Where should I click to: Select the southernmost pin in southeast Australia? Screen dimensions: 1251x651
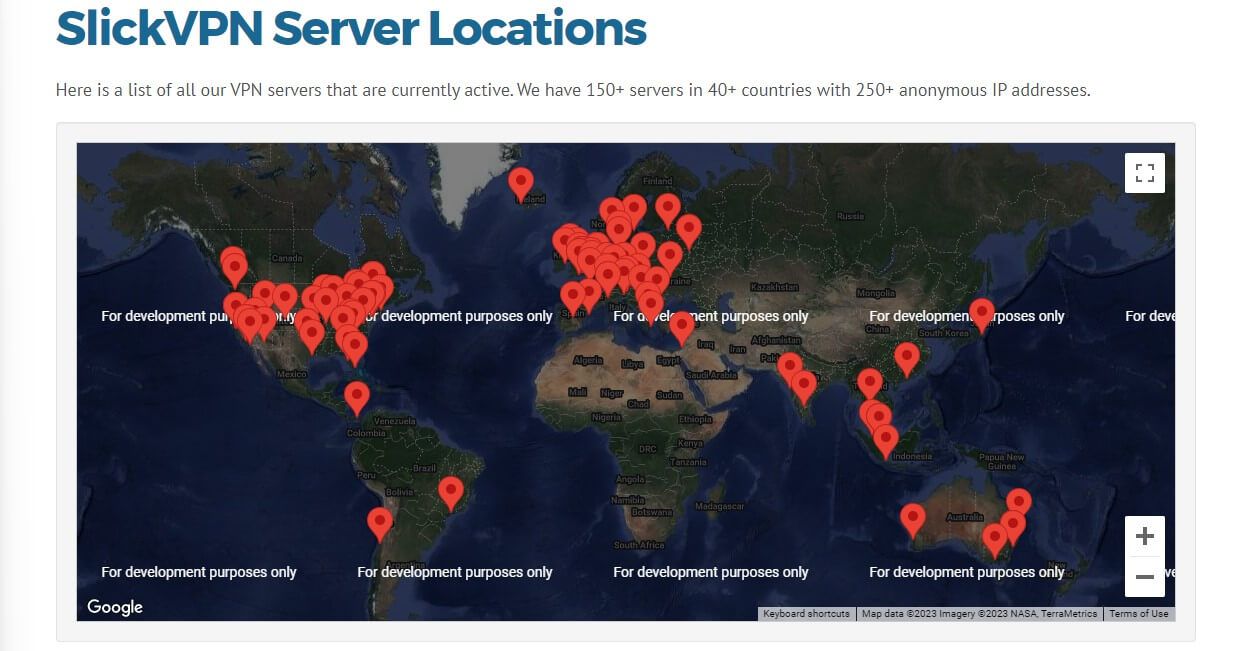[x=994, y=542]
